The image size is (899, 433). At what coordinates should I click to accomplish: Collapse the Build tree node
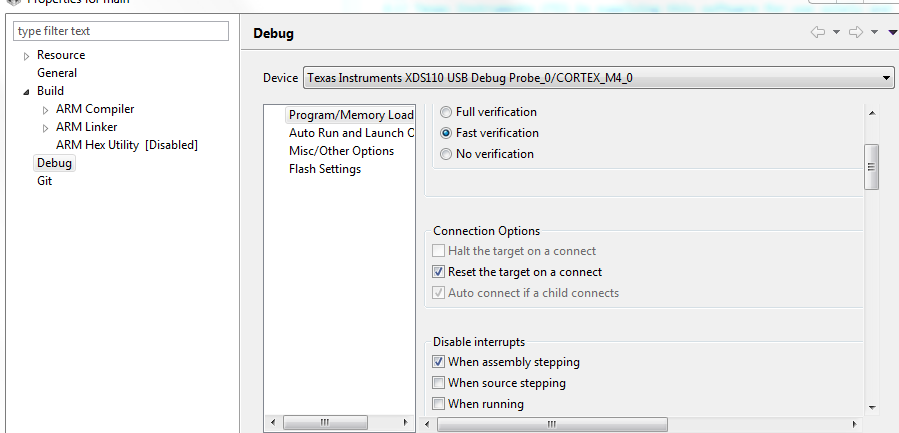pos(26,92)
